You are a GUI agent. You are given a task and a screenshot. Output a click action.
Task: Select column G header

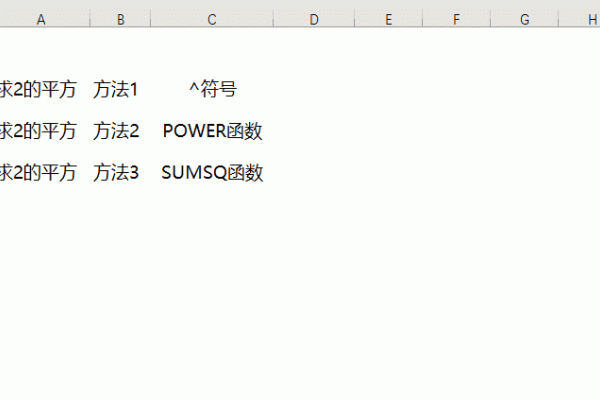[x=525, y=19]
